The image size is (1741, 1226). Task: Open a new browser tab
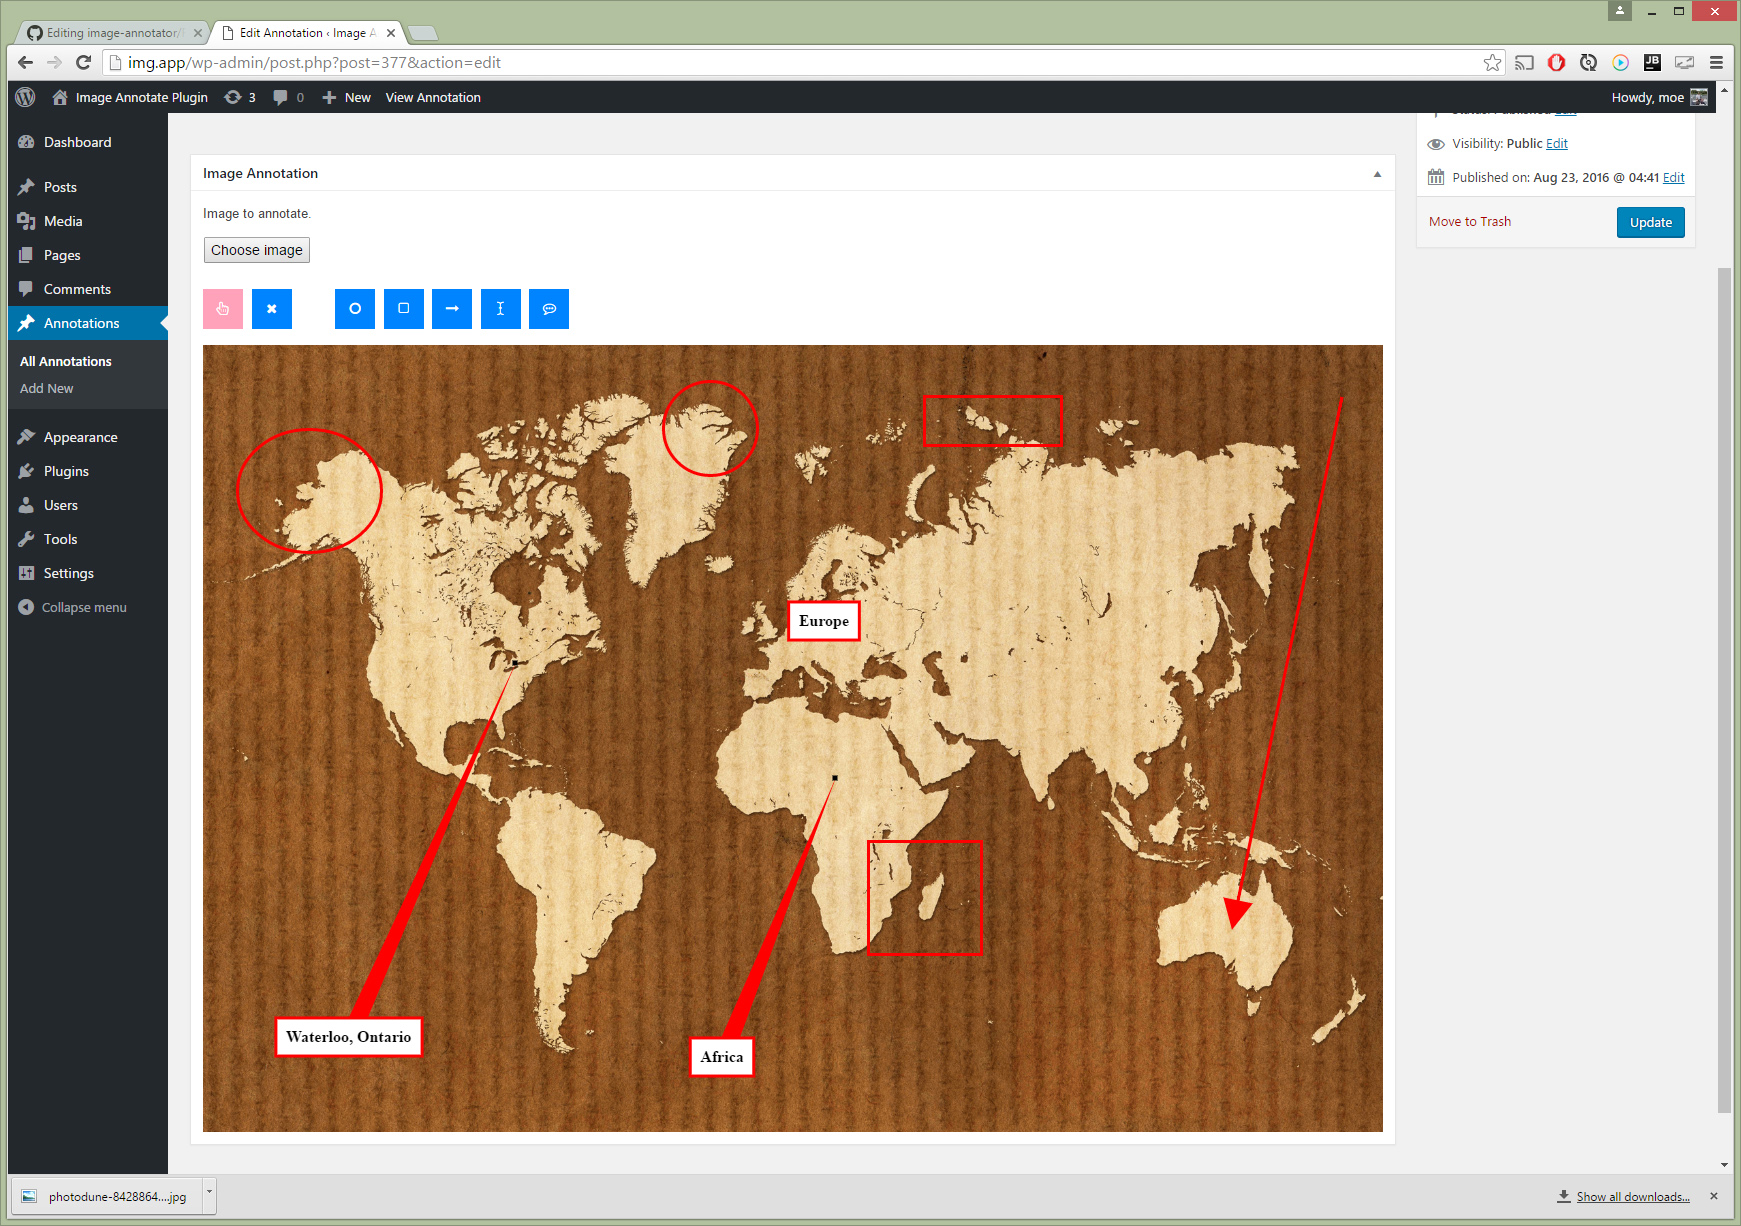point(423,33)
